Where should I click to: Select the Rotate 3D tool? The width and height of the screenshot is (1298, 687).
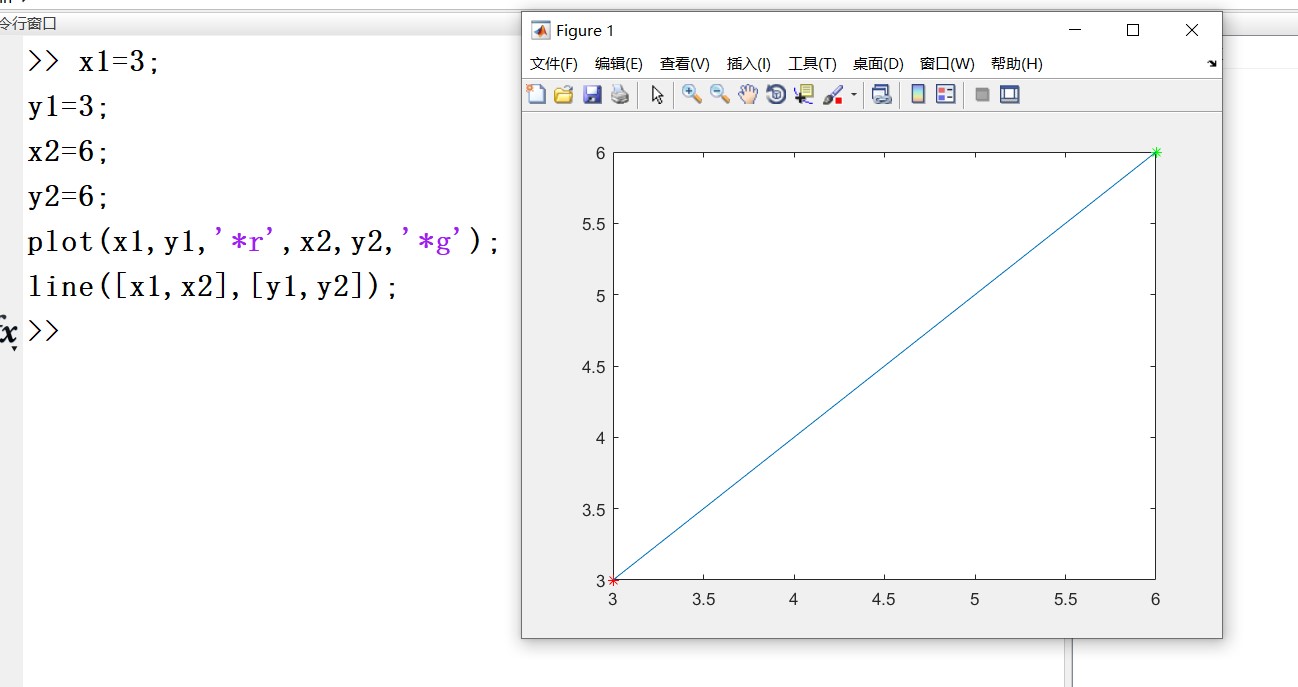(x=776, y=95)
